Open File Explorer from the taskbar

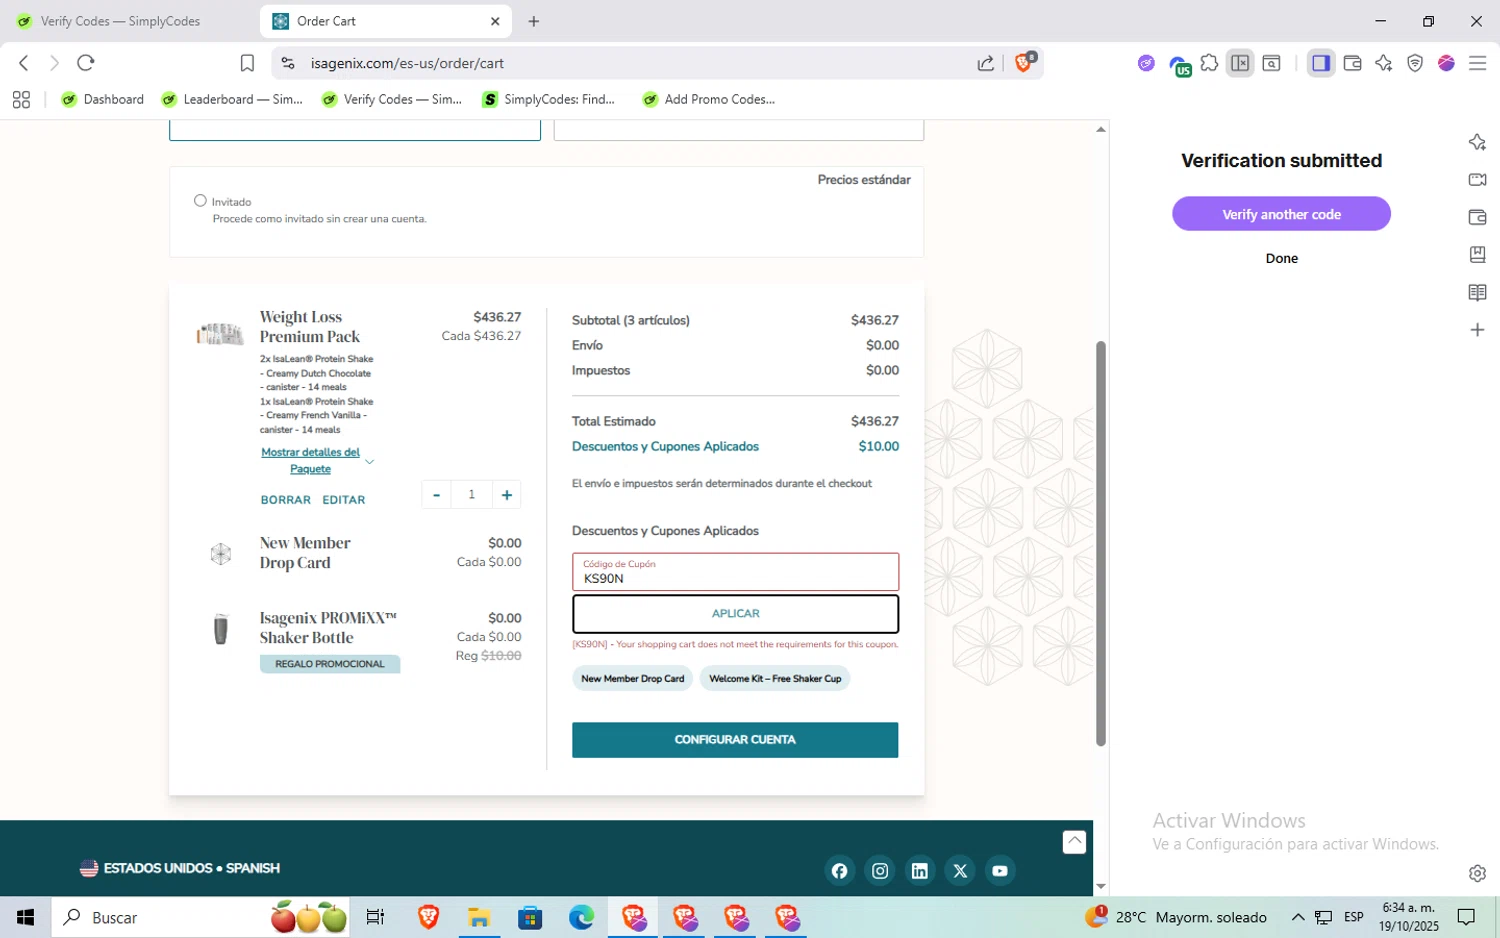(x=478, y=917)
